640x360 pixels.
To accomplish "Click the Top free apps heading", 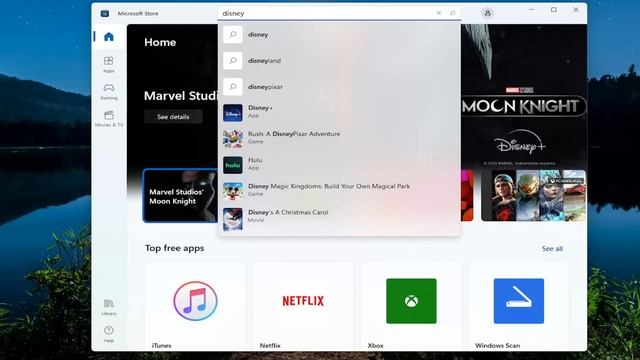I will 175,248.
